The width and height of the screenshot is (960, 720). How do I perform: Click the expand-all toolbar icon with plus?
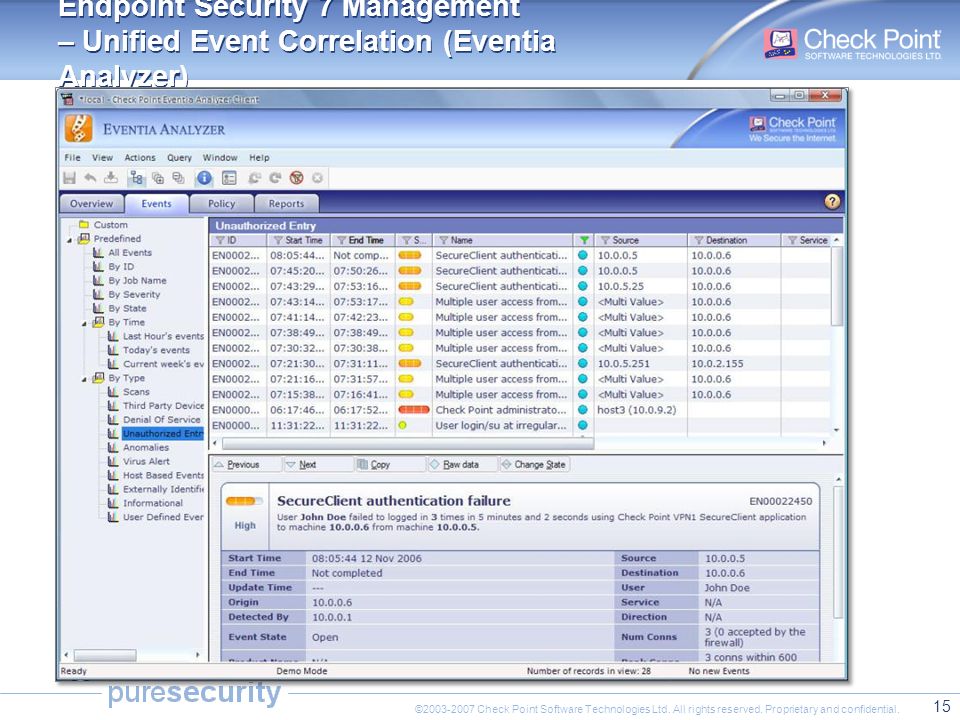158,178
